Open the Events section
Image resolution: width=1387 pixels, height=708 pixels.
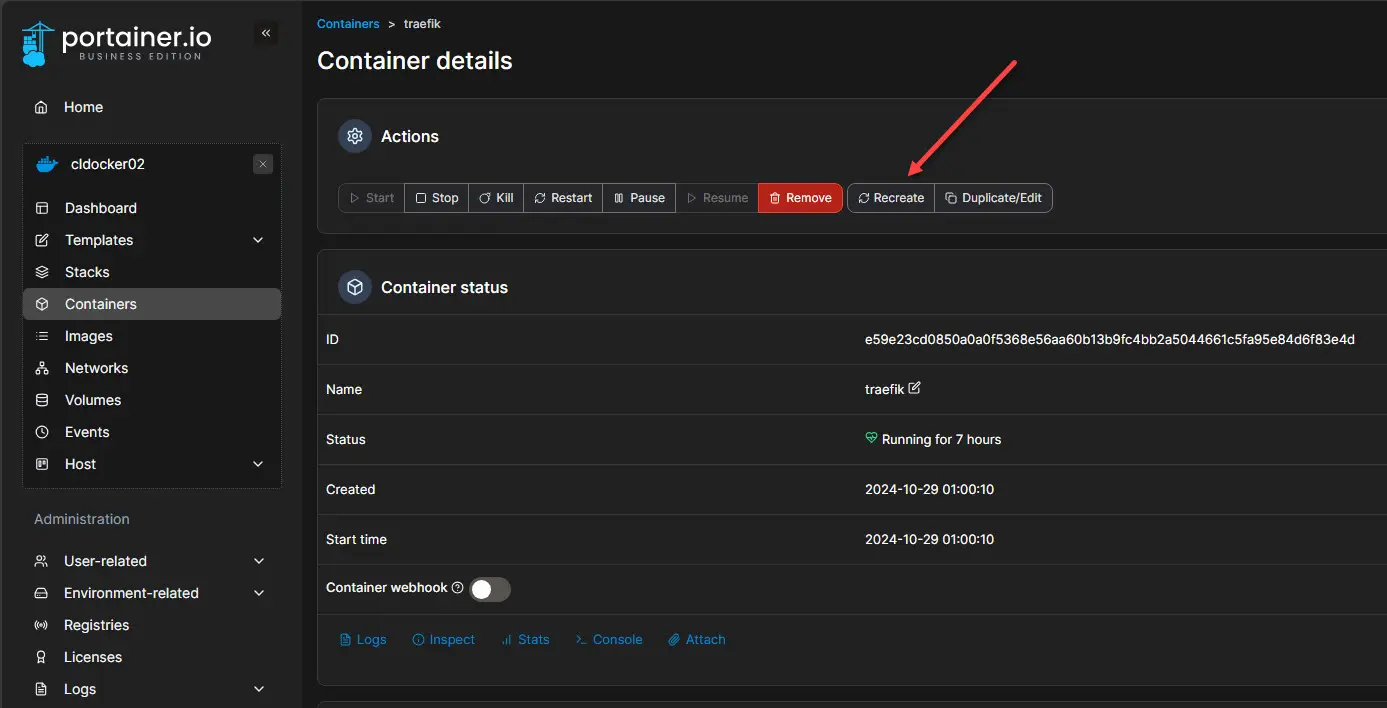[151, 432]
